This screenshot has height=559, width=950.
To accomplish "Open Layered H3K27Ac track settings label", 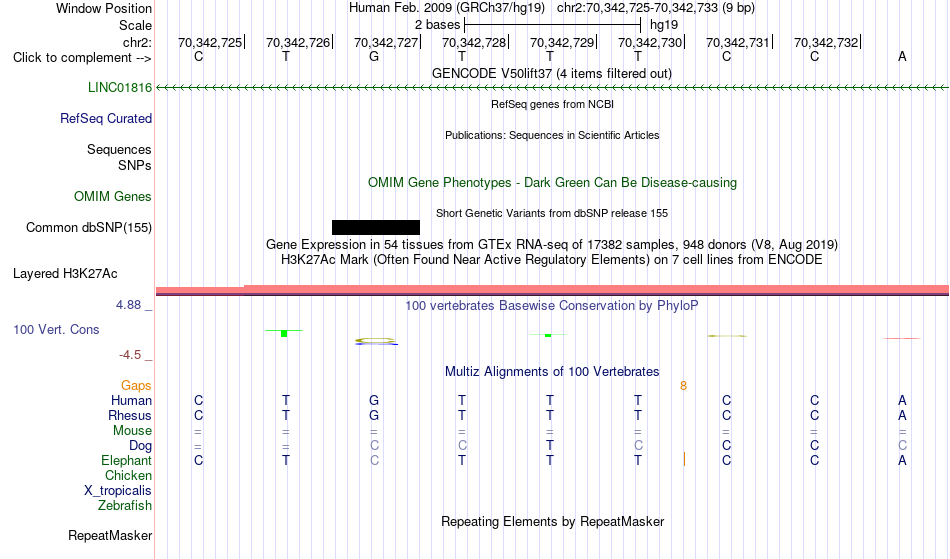I will pos(65,273).
